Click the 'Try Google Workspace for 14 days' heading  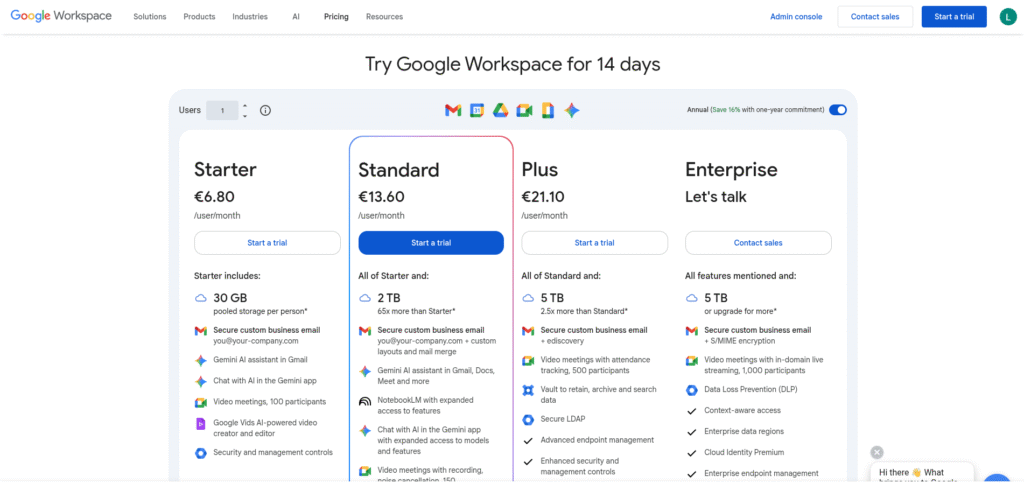513,64
